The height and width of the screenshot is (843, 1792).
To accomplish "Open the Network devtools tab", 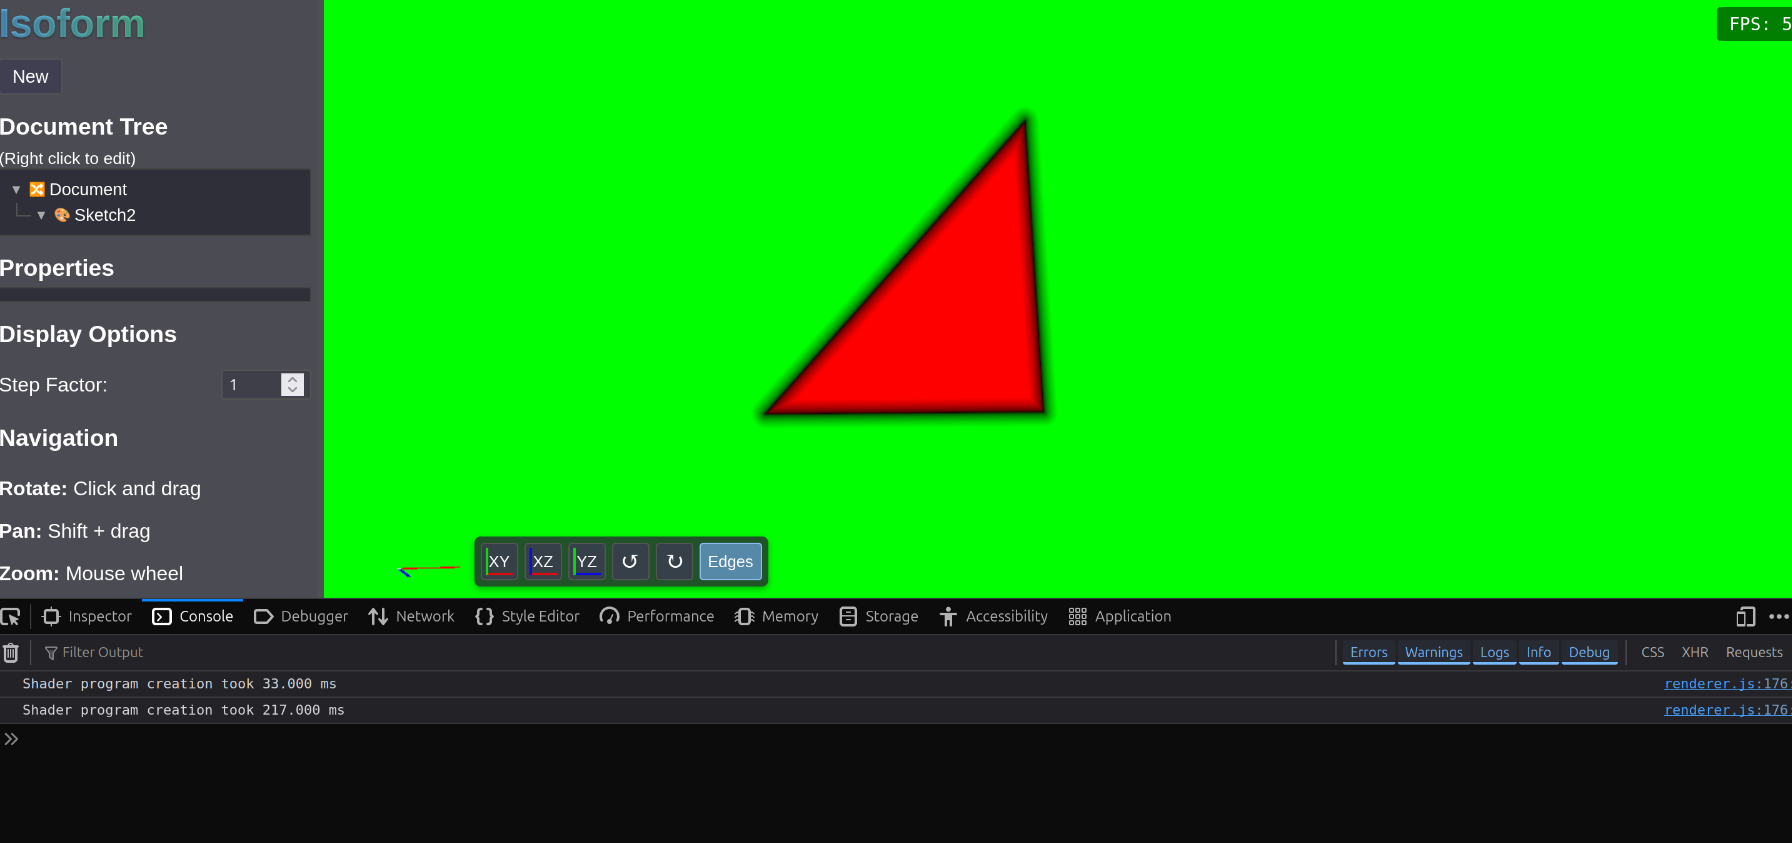I will coord(411,617).
